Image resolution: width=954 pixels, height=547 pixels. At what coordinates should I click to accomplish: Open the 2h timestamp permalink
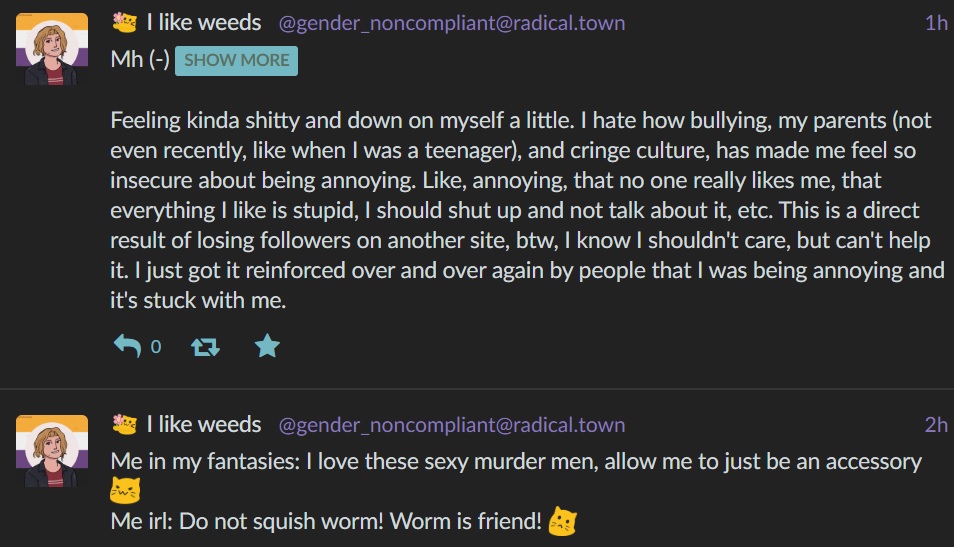pyautogui.click(x=936, y=424)
